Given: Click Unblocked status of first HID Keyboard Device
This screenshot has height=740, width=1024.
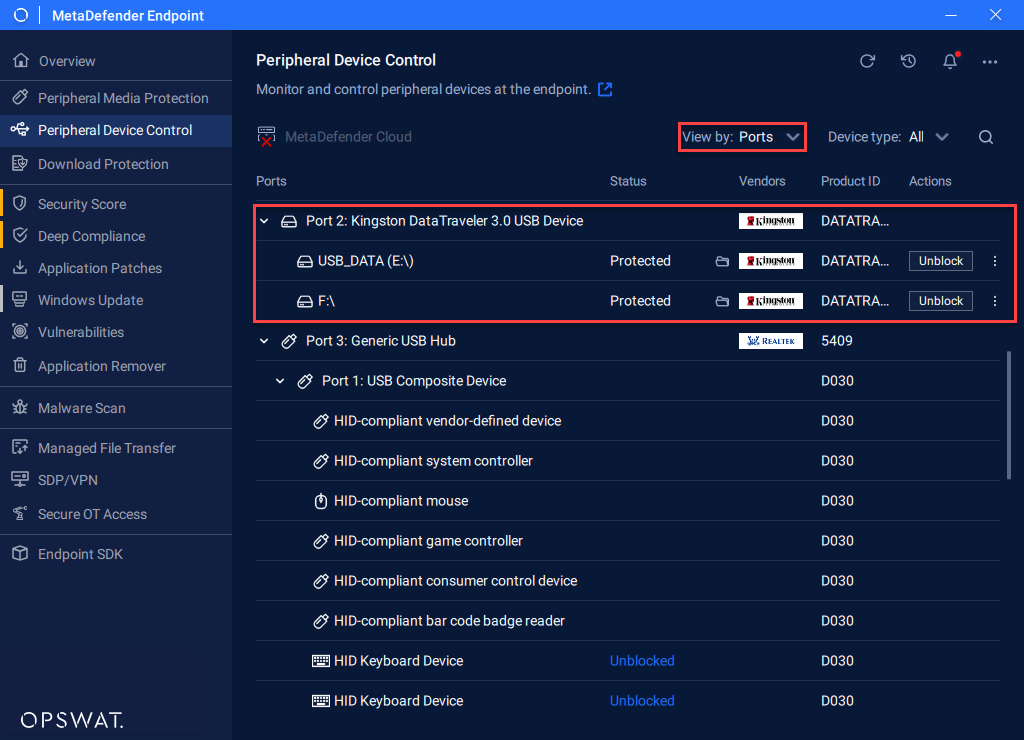Looking at the screenshot, I should [642, 661].
